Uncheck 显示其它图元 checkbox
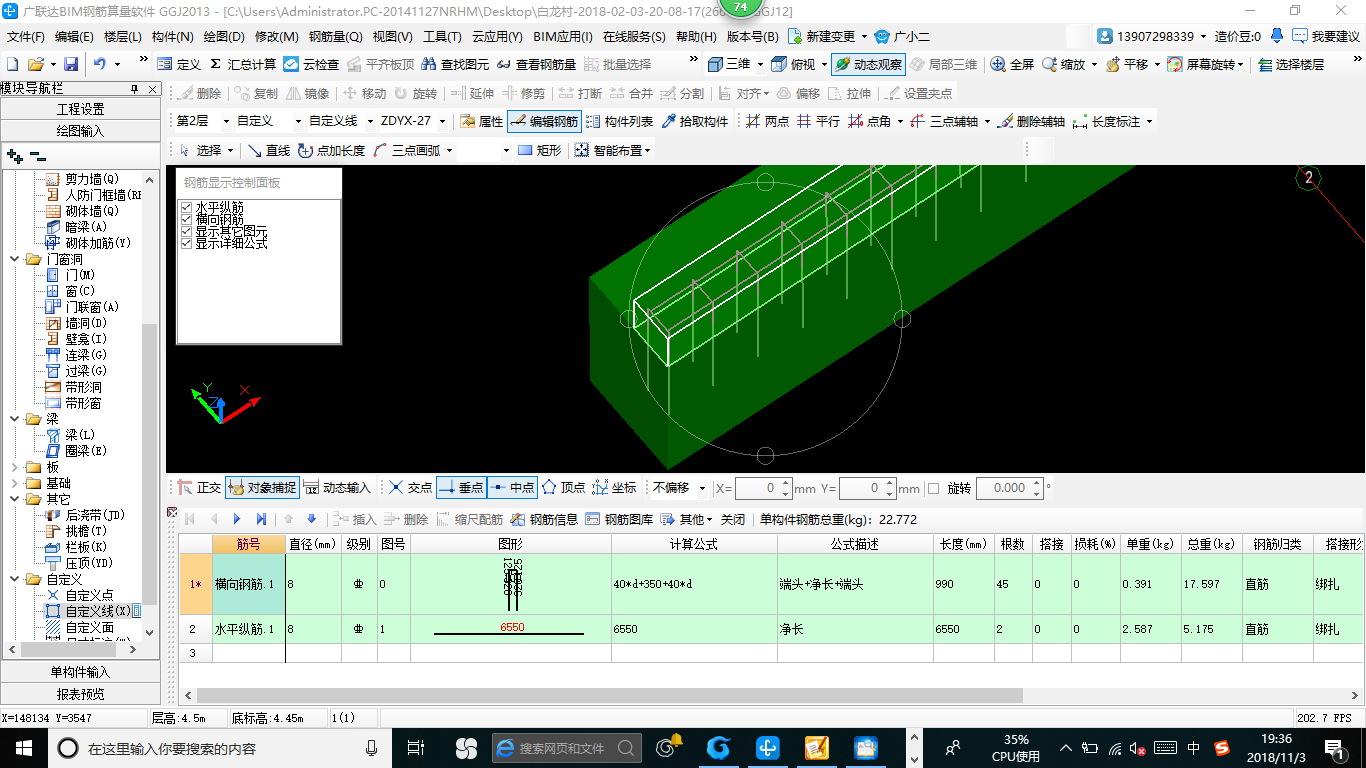 (x=186, y=231)
